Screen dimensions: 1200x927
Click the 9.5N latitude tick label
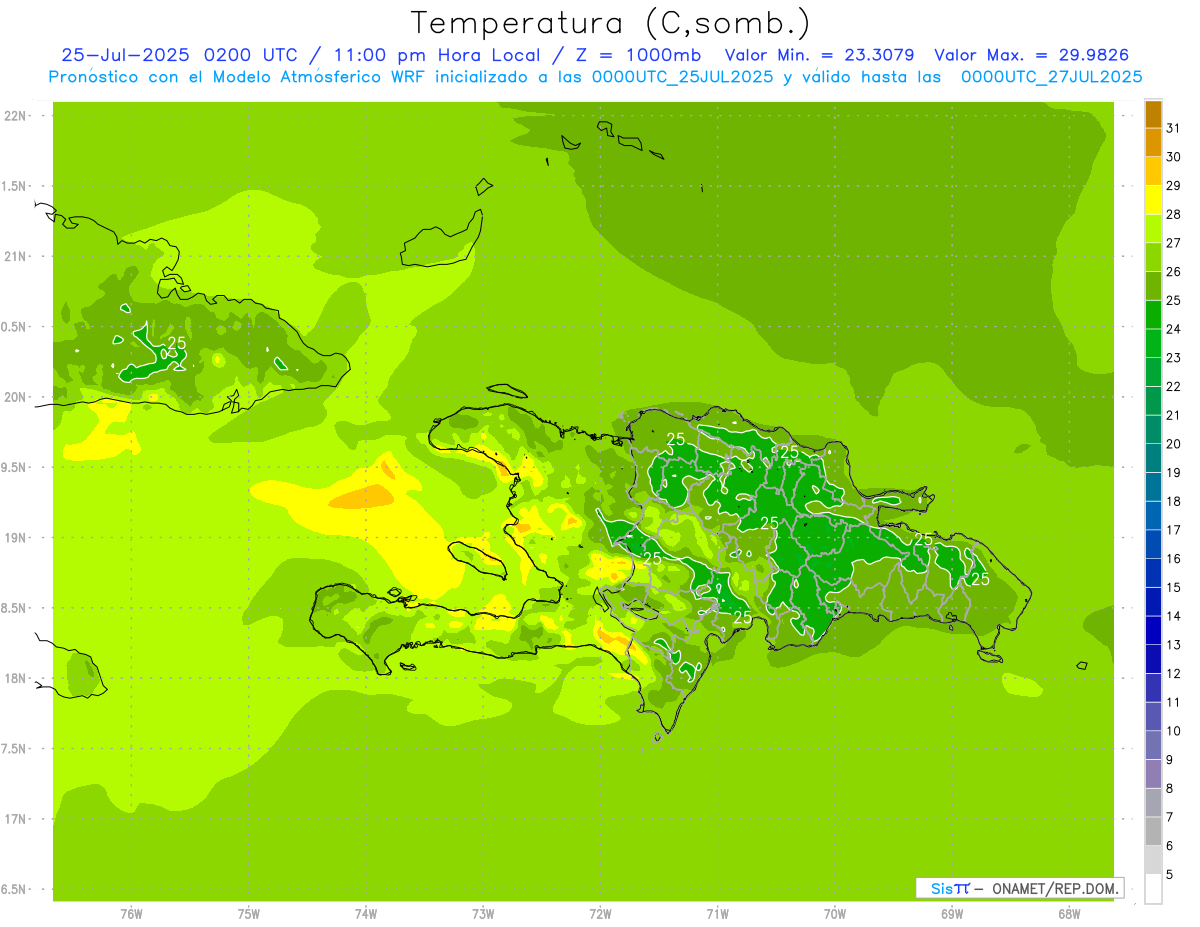click(15, 468)
